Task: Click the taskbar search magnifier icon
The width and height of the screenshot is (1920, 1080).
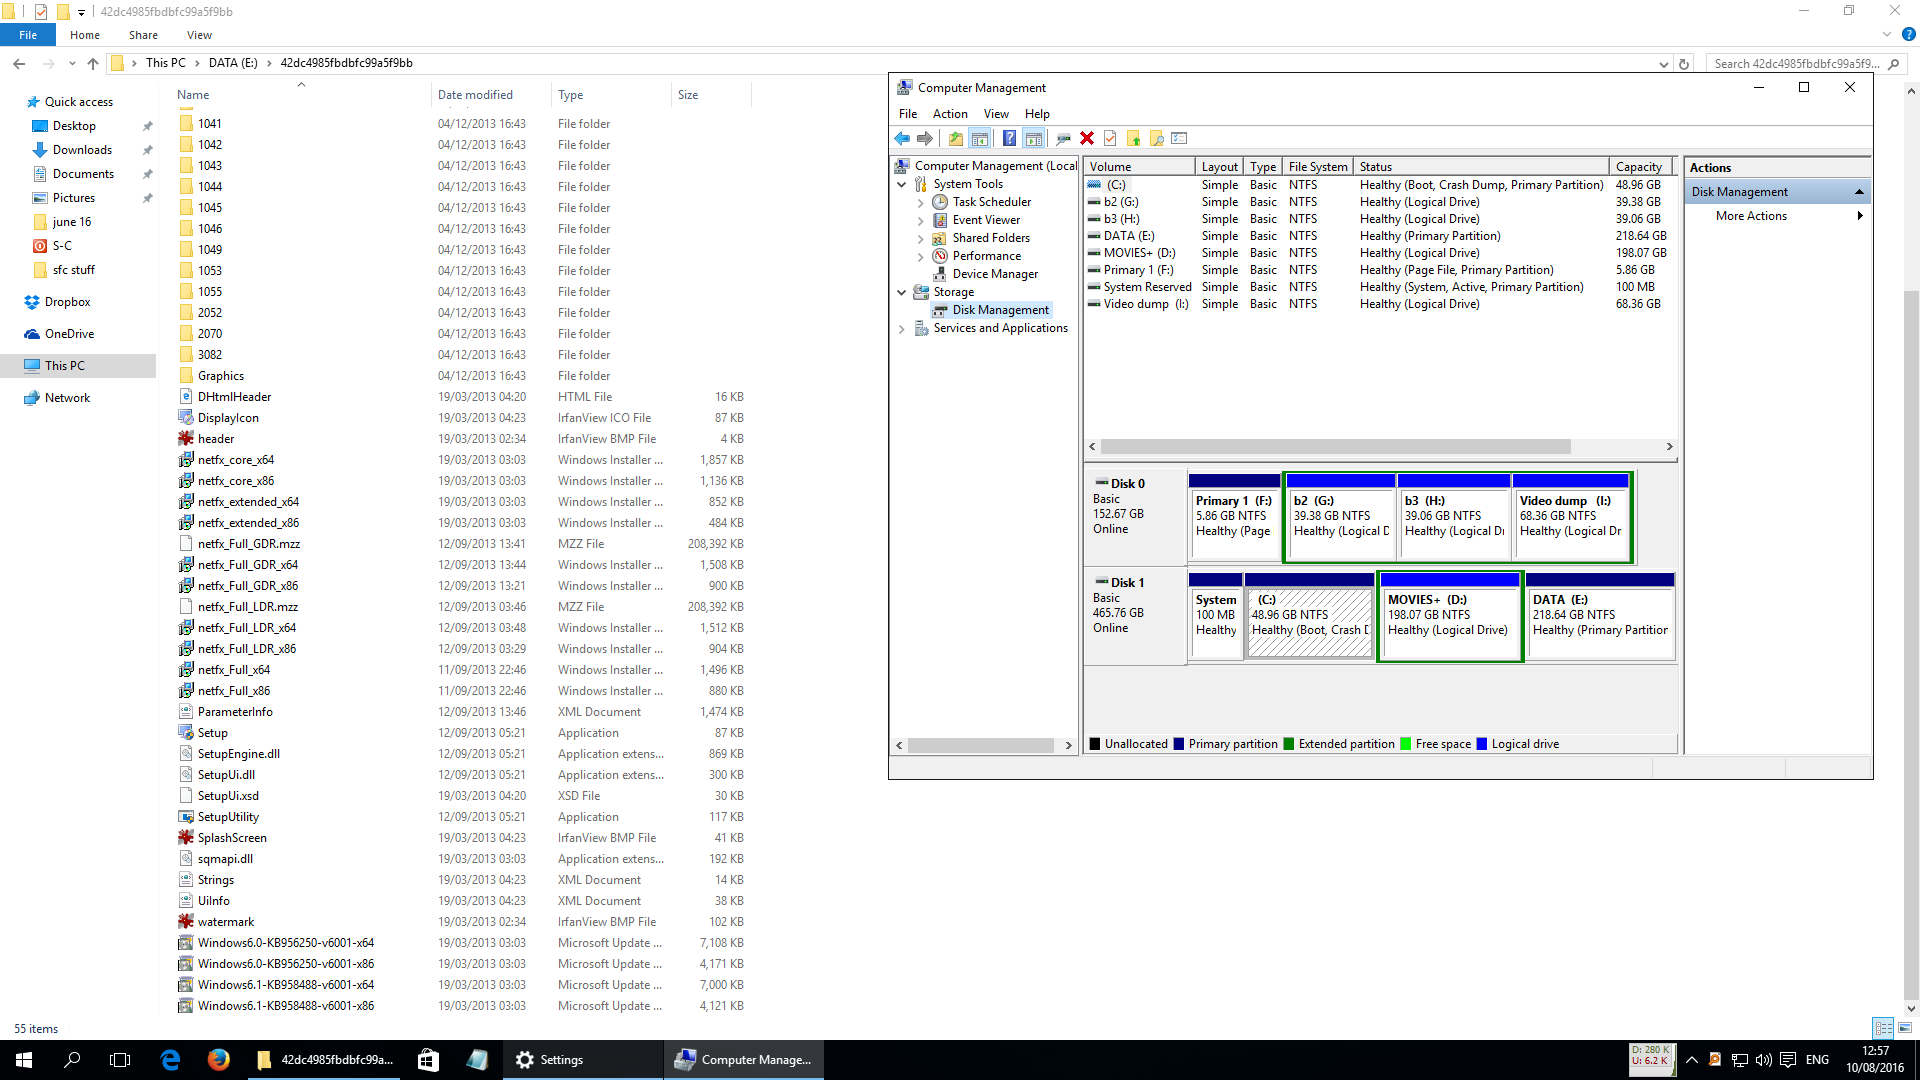Action: coord(72,1060)
